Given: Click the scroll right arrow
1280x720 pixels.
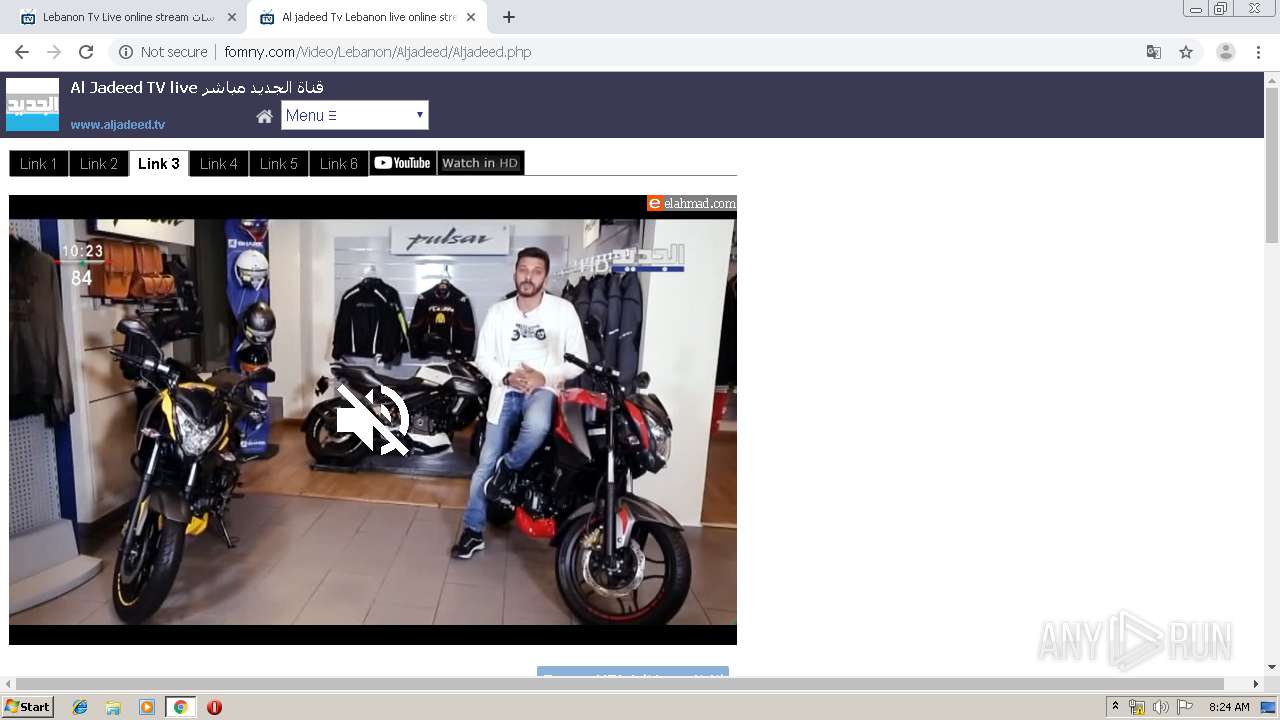Looking at the screenshot, I should (x=1256, y=684).
